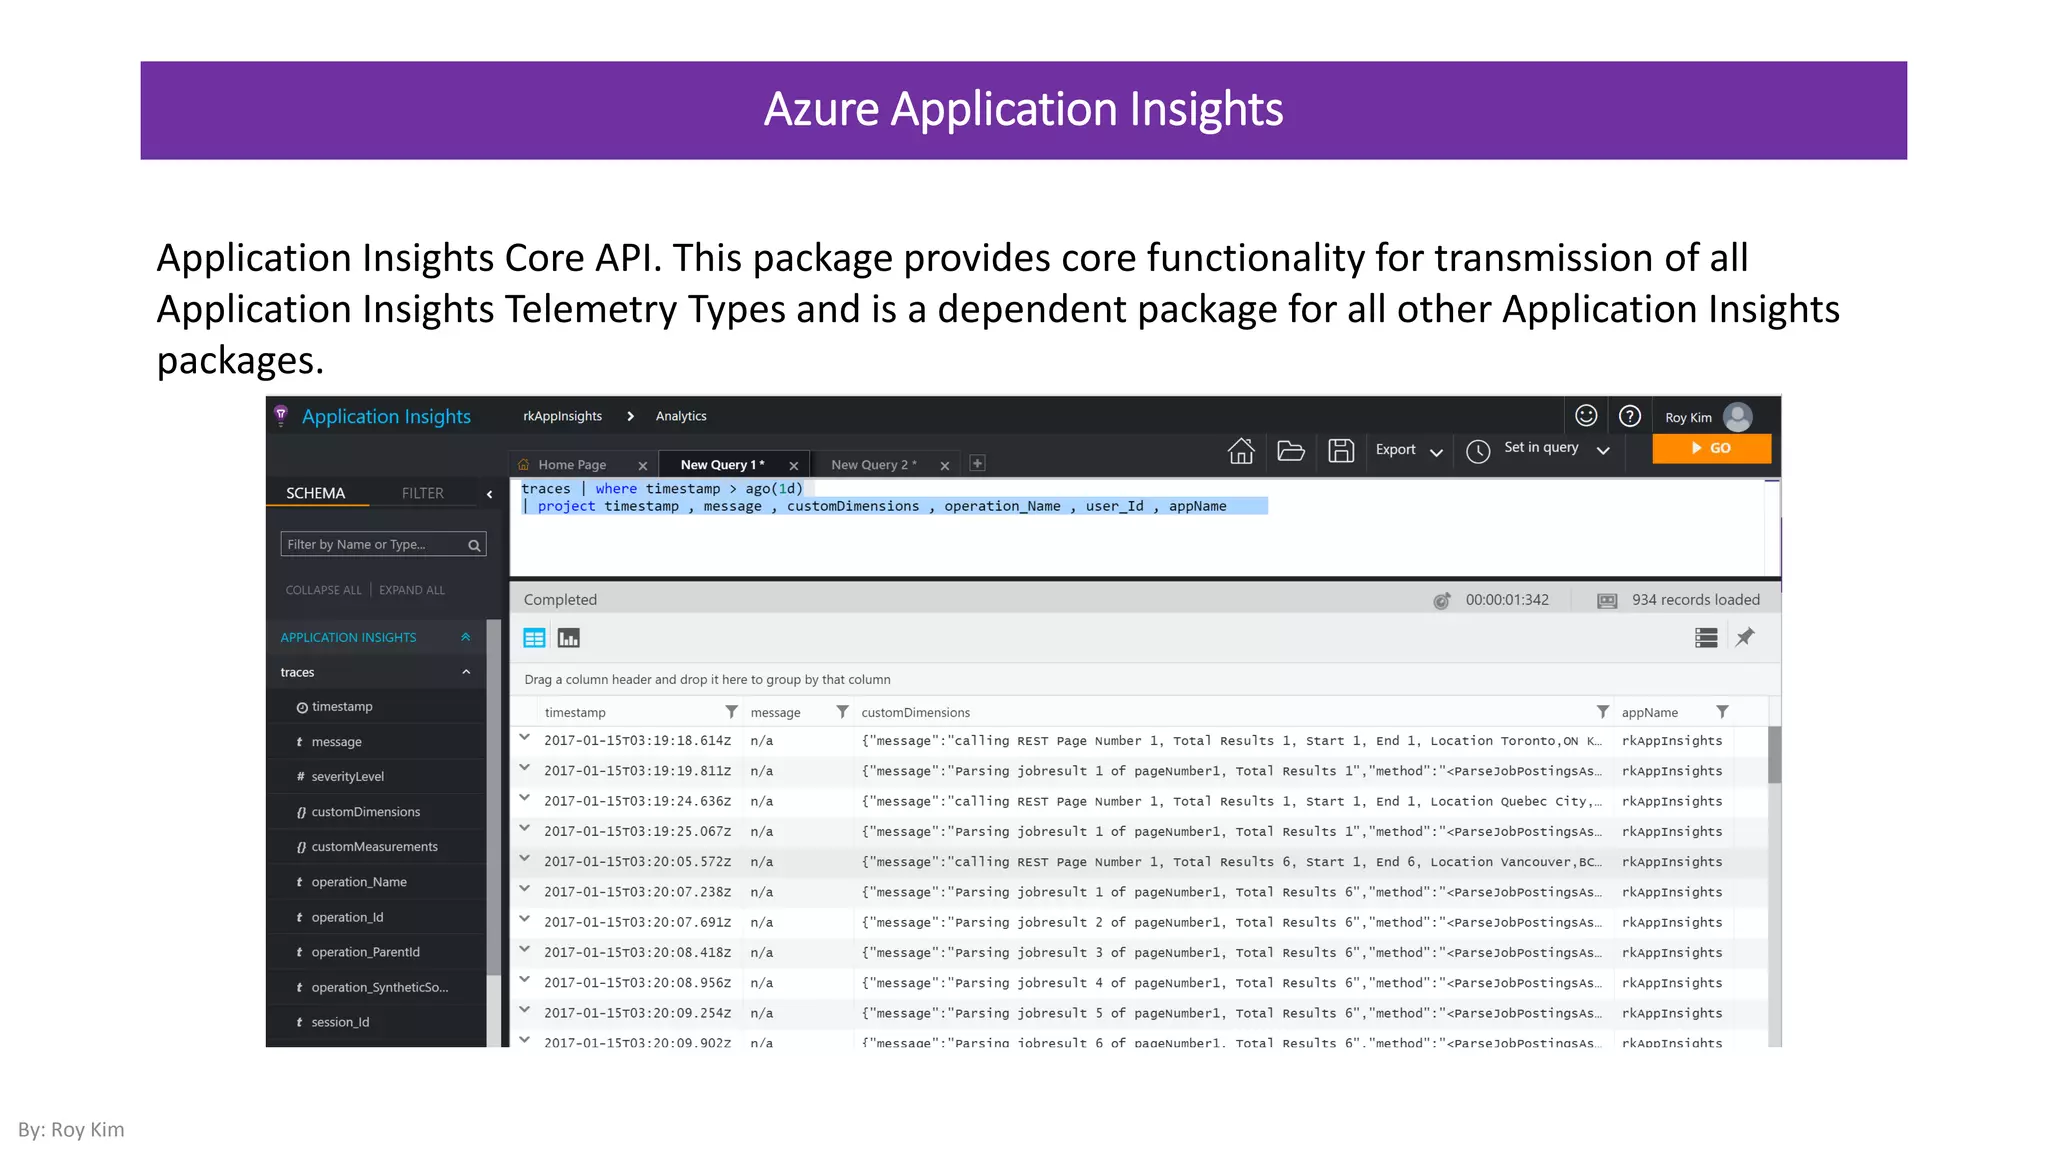Open saved queries folder icon
Image resolution: width=2048 pixels, height=1152 pixels.
1291,451
